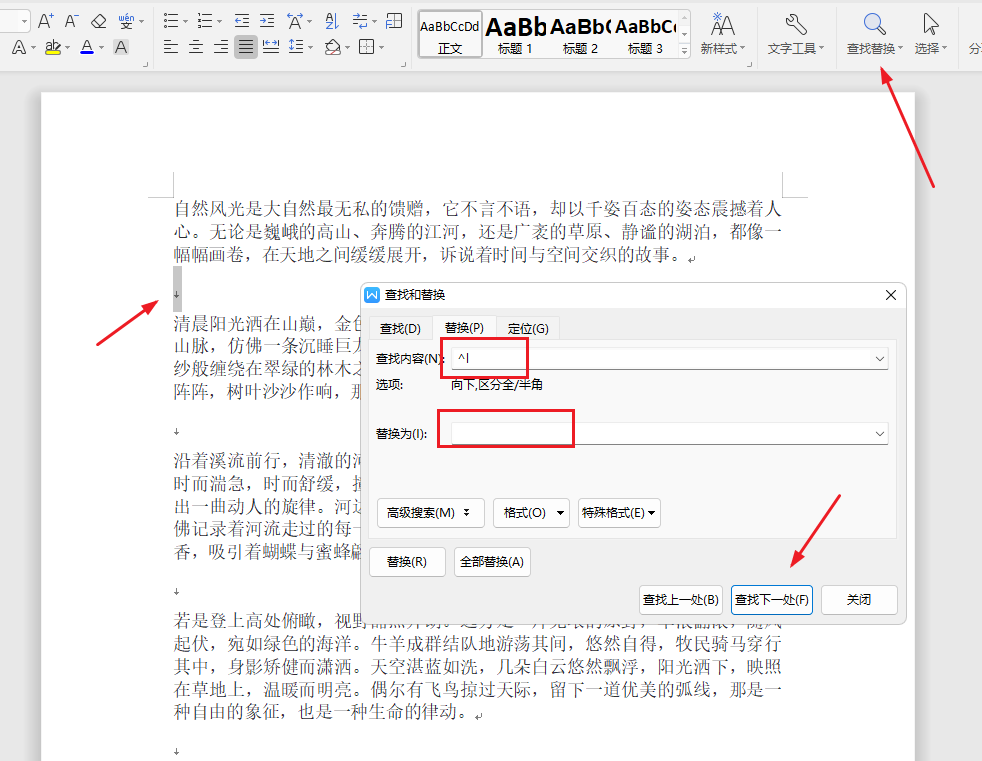Toggle the decrease indent control

[x=242, y=20]
